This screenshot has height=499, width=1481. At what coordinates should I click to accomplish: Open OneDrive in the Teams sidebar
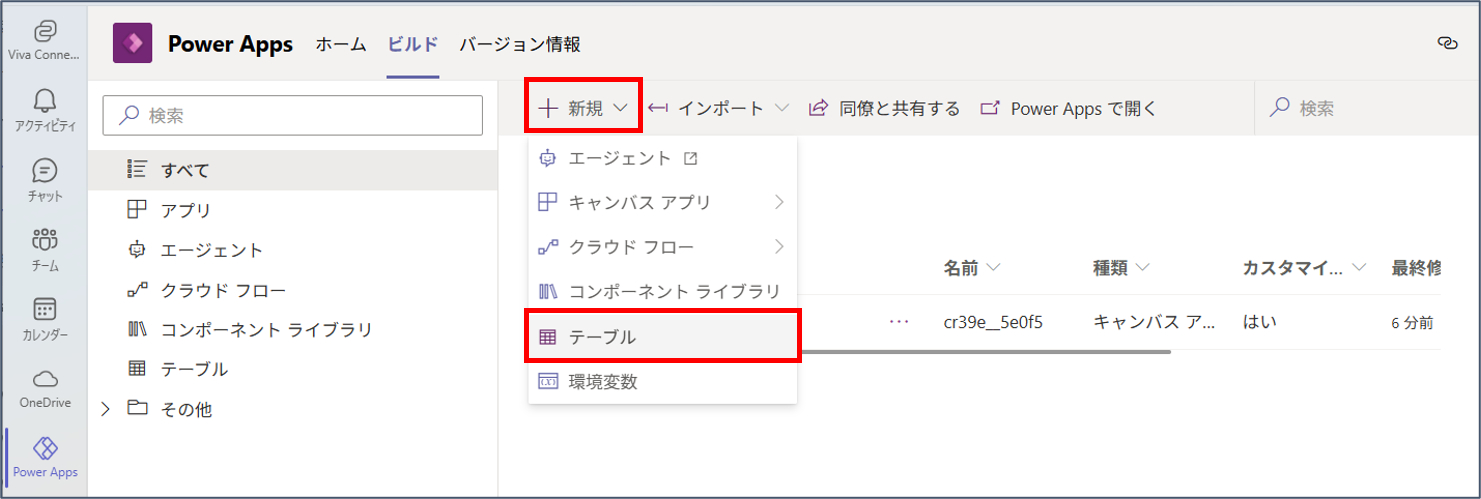click(44, 389)
